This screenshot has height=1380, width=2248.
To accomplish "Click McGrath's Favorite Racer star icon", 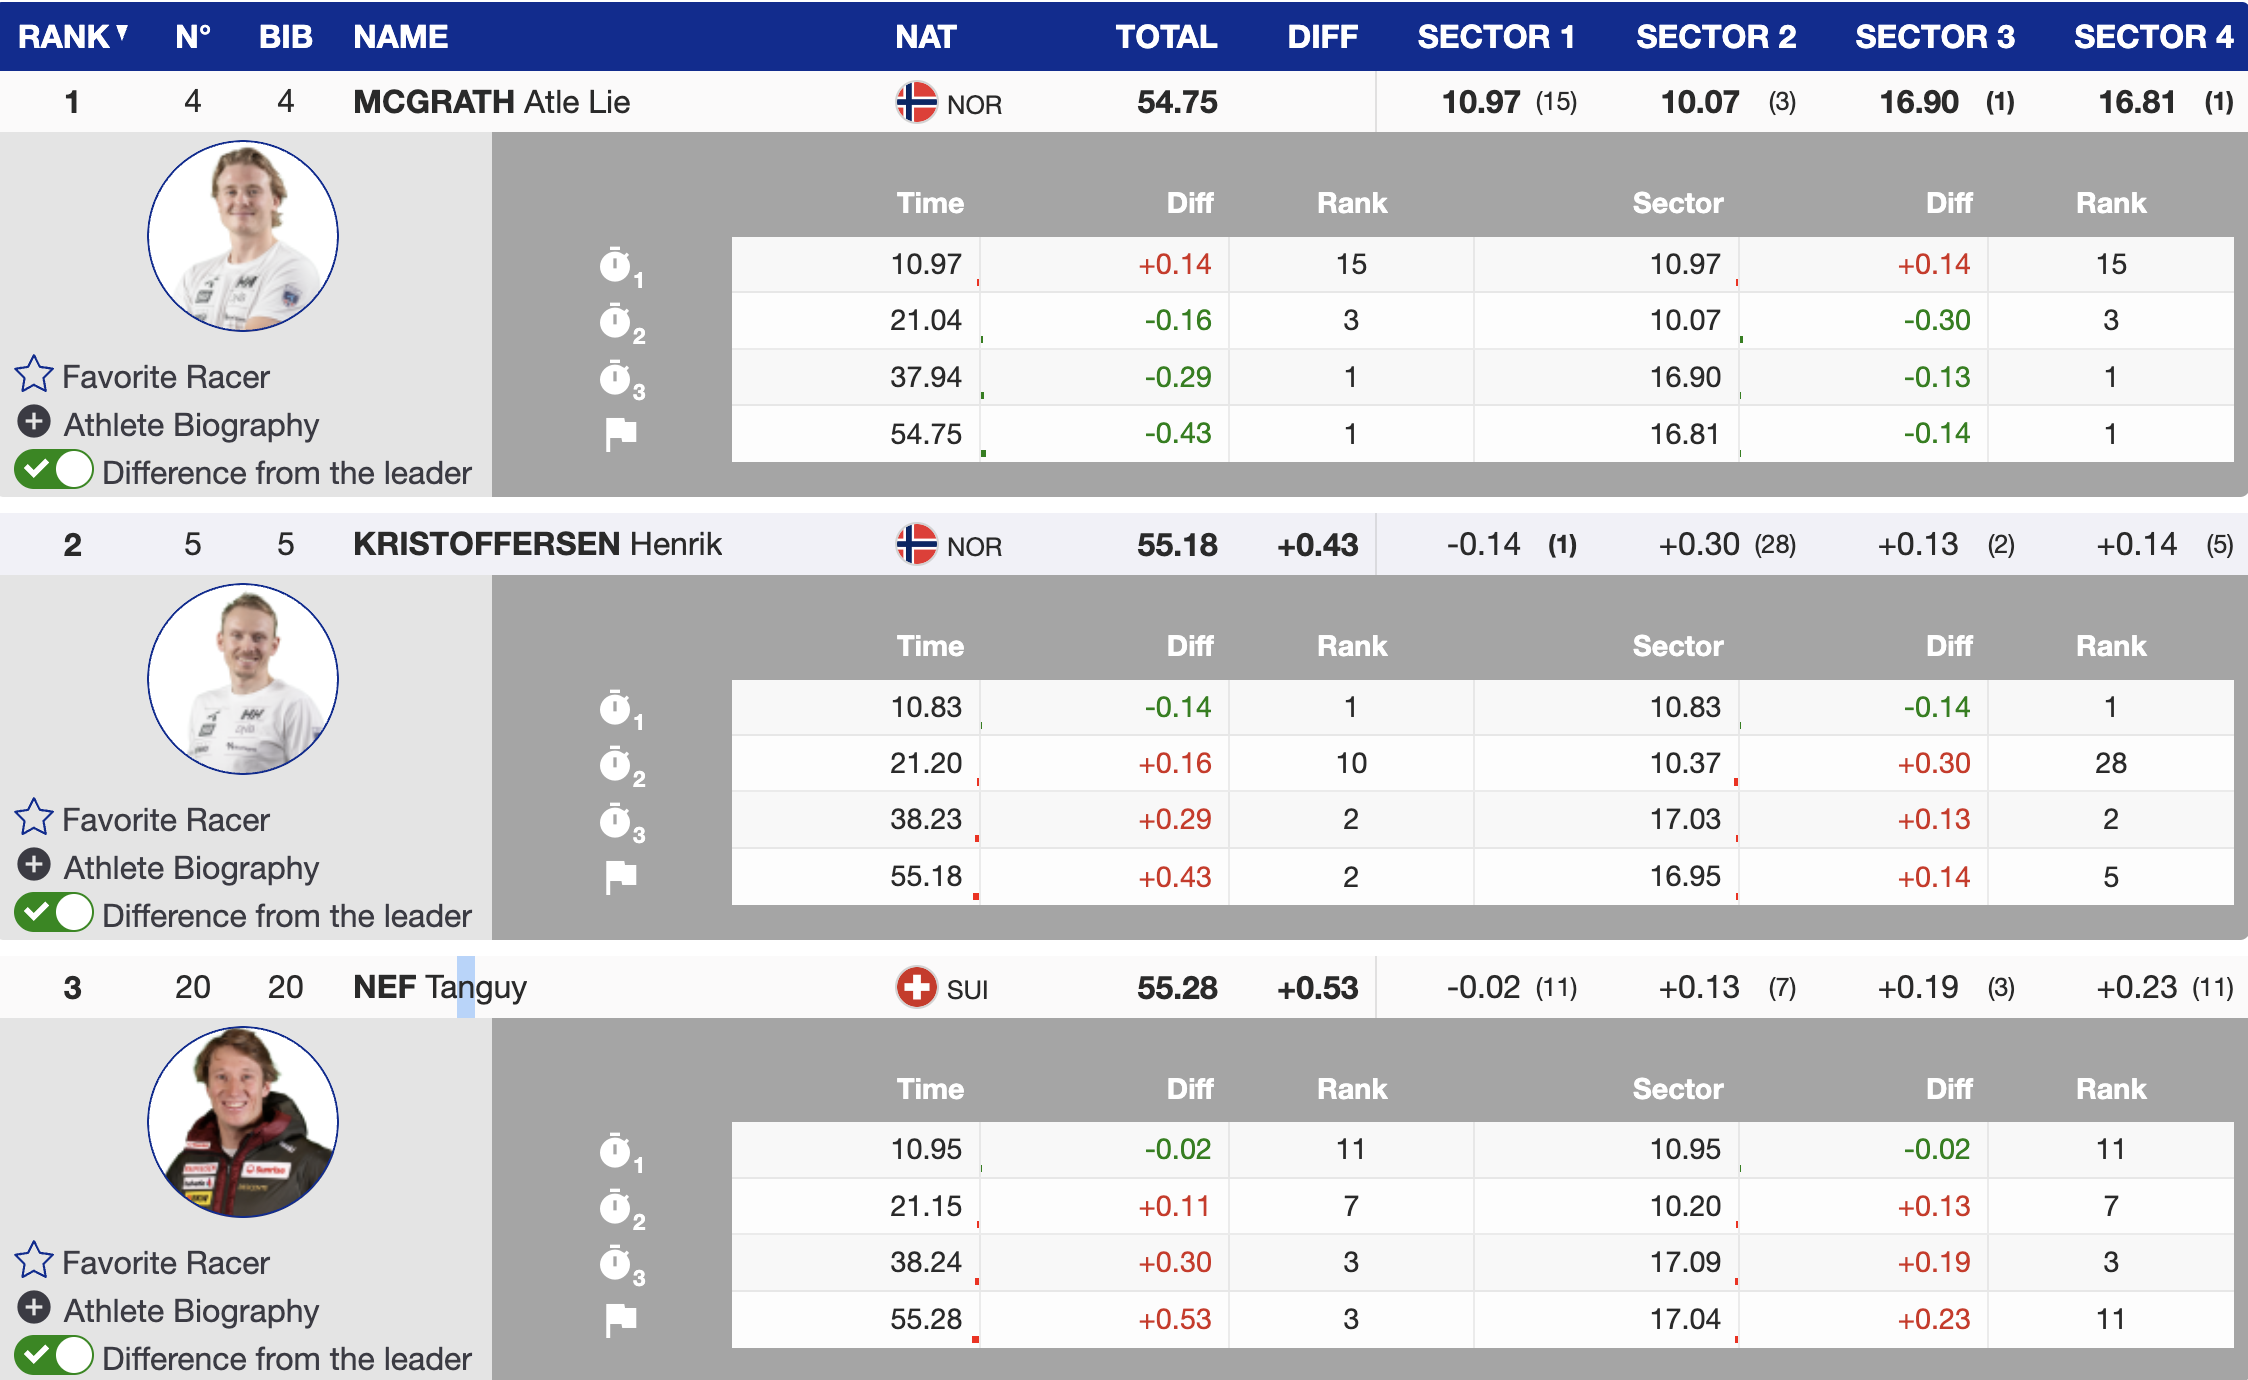I will (34, 375).
